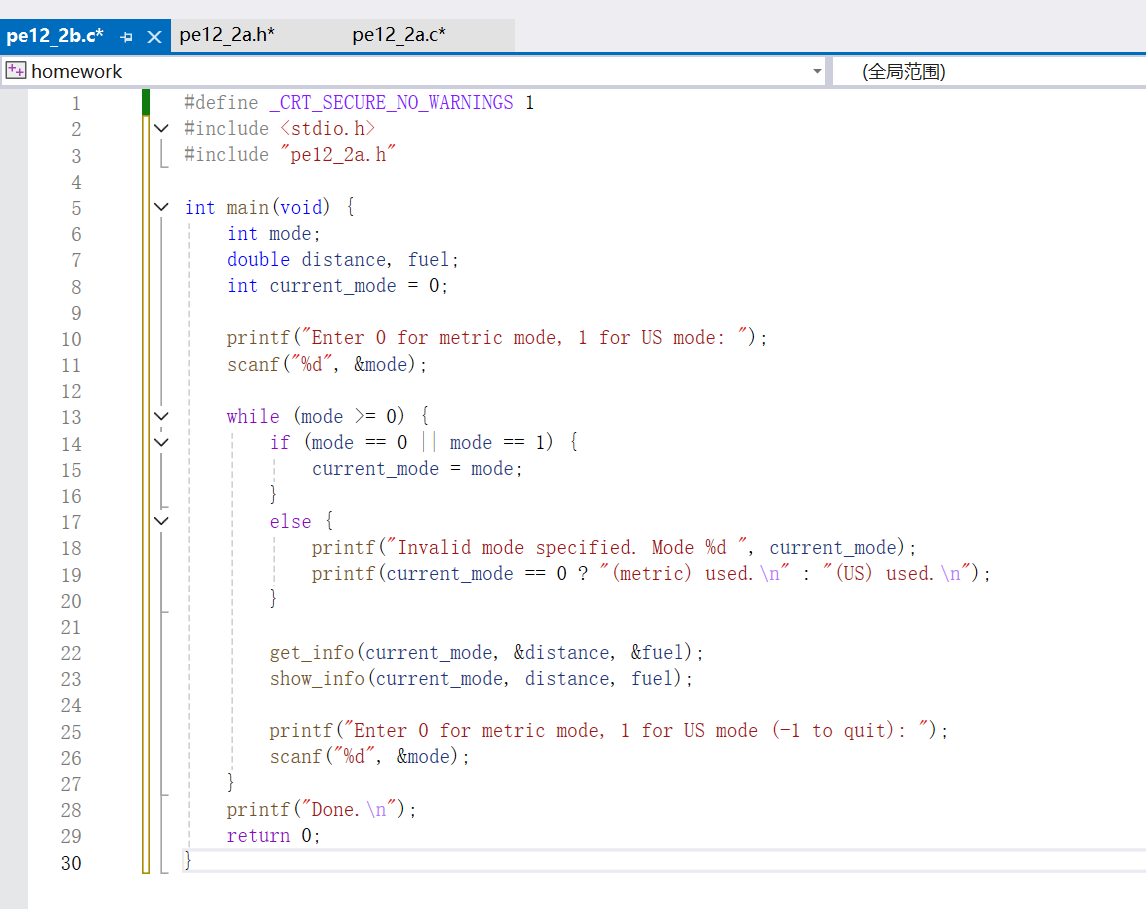Switch to the pe12_2a.h tab
This screenshot has height=909, width=1146.
click(x=227, y=35)
